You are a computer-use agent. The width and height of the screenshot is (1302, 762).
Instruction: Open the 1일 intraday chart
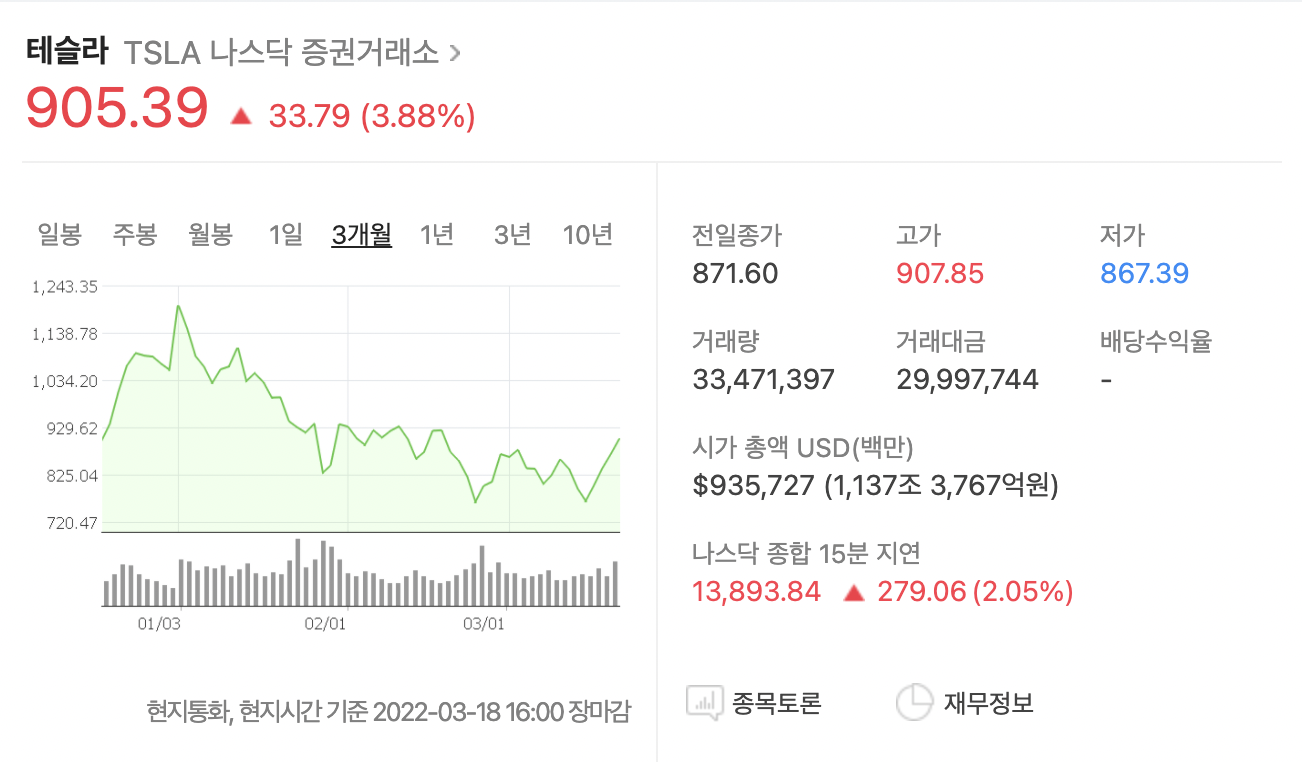284,234
